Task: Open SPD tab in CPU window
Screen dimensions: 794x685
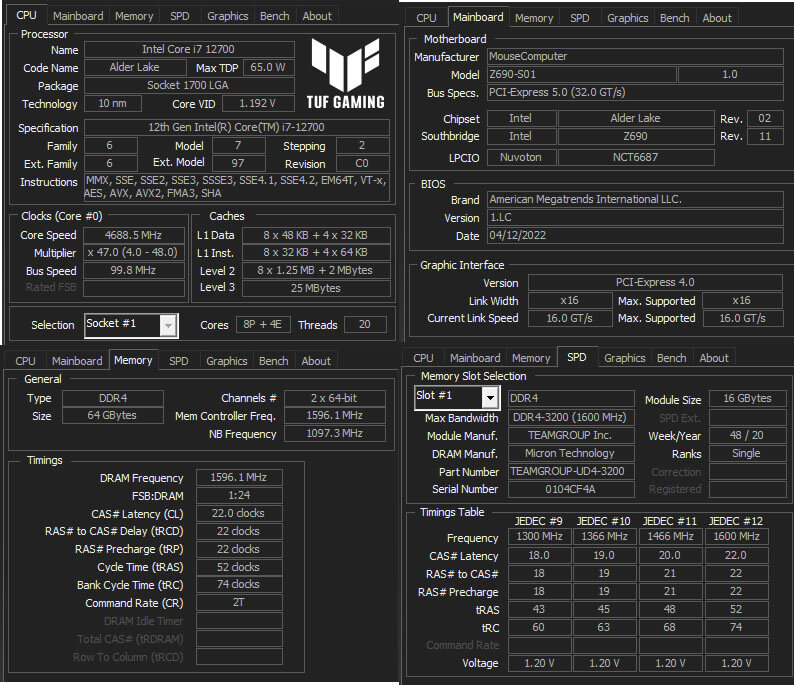Action: click(x=180, y=16)
